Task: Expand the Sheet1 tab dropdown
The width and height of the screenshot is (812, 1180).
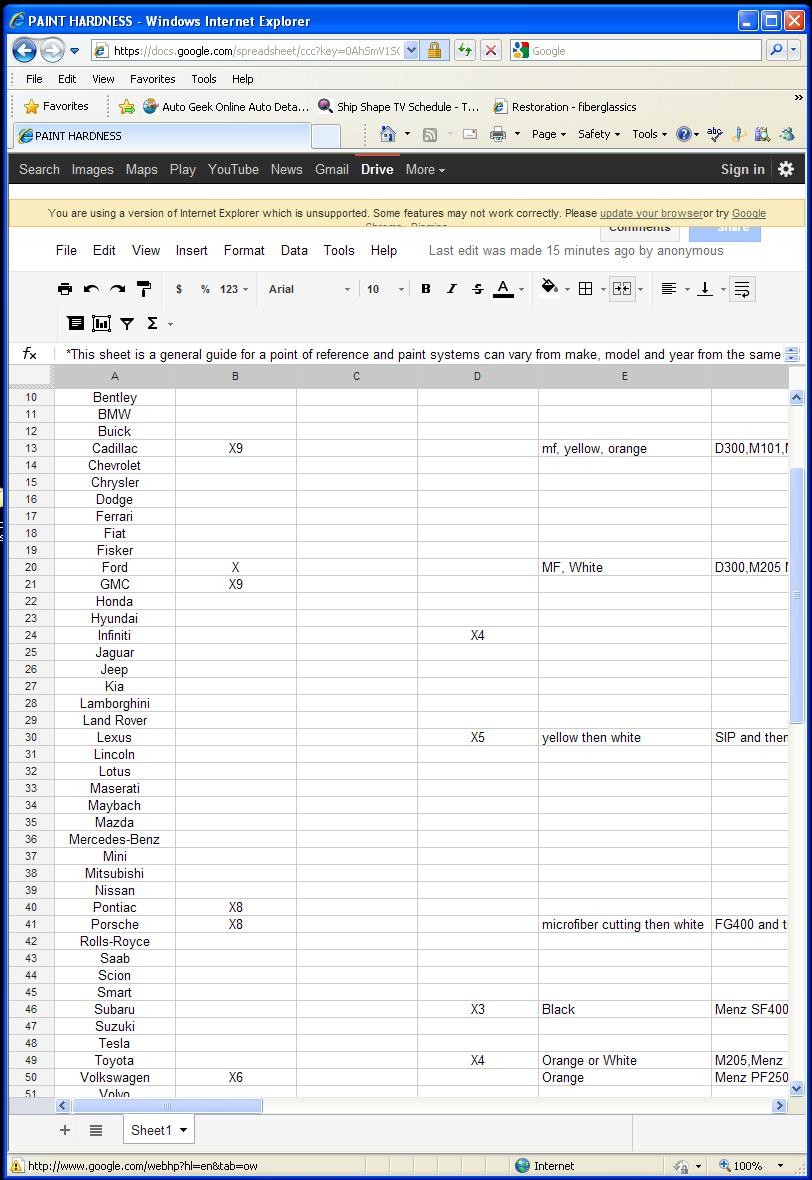Action: [x=183, y=1130]
